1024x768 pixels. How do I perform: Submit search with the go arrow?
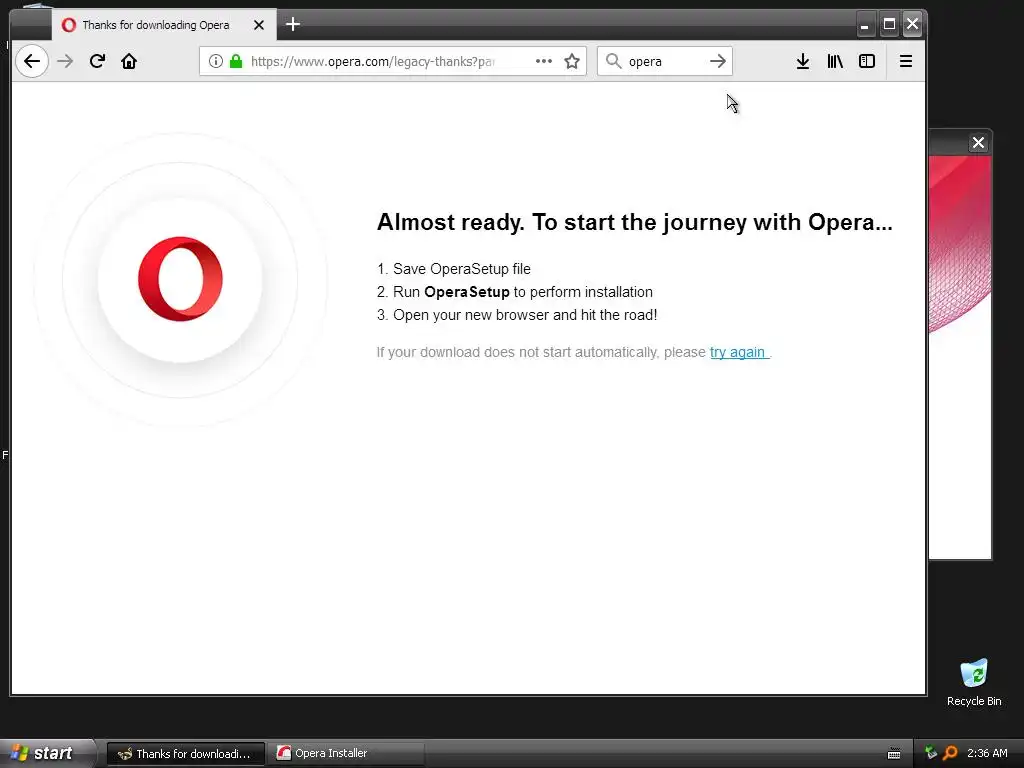pyautogui.click(x=718, y=61)
